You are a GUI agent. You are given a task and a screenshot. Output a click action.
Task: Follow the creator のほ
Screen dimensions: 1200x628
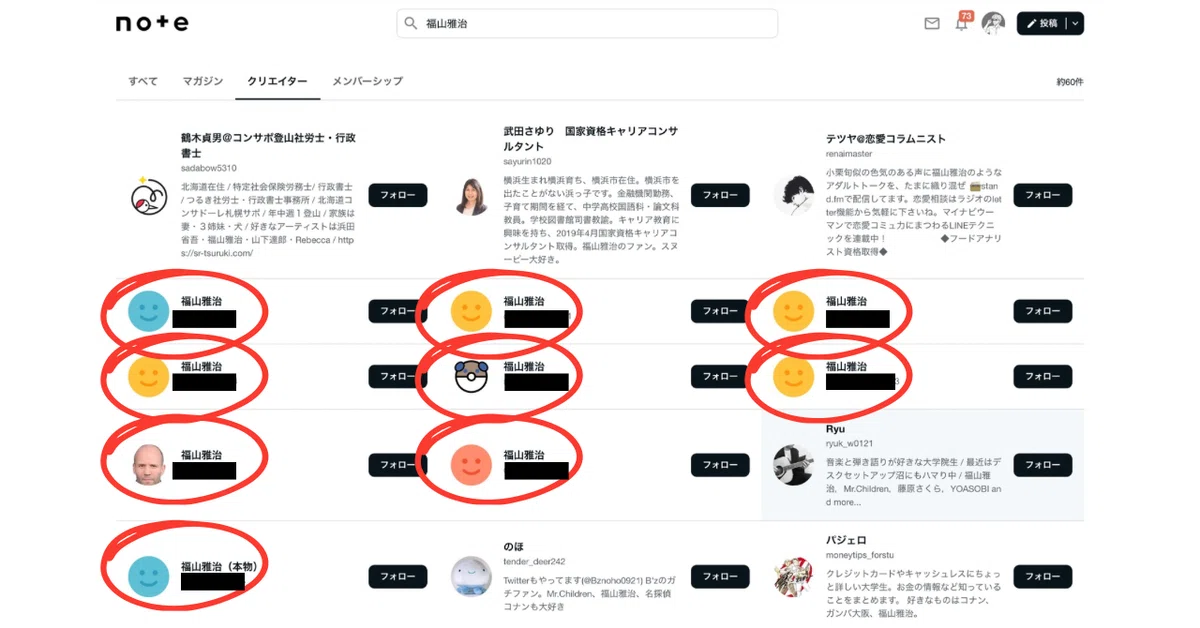pos(720,577)
